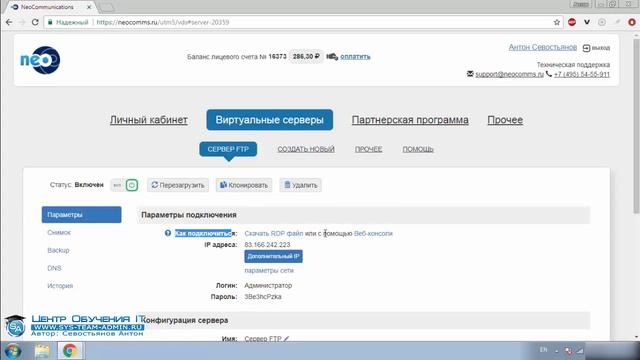Click the password value 3Be3hcPzka
Screen dimensions: 640x360
click(x=263, y=297)
